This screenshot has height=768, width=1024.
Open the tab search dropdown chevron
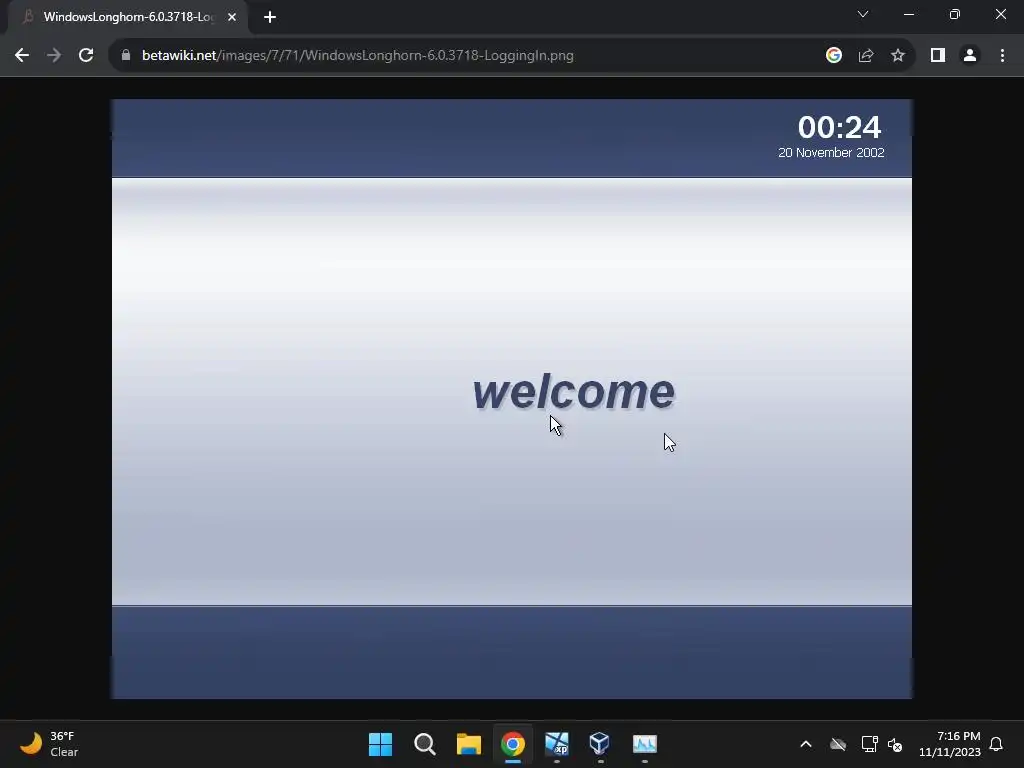pos(863,14)
